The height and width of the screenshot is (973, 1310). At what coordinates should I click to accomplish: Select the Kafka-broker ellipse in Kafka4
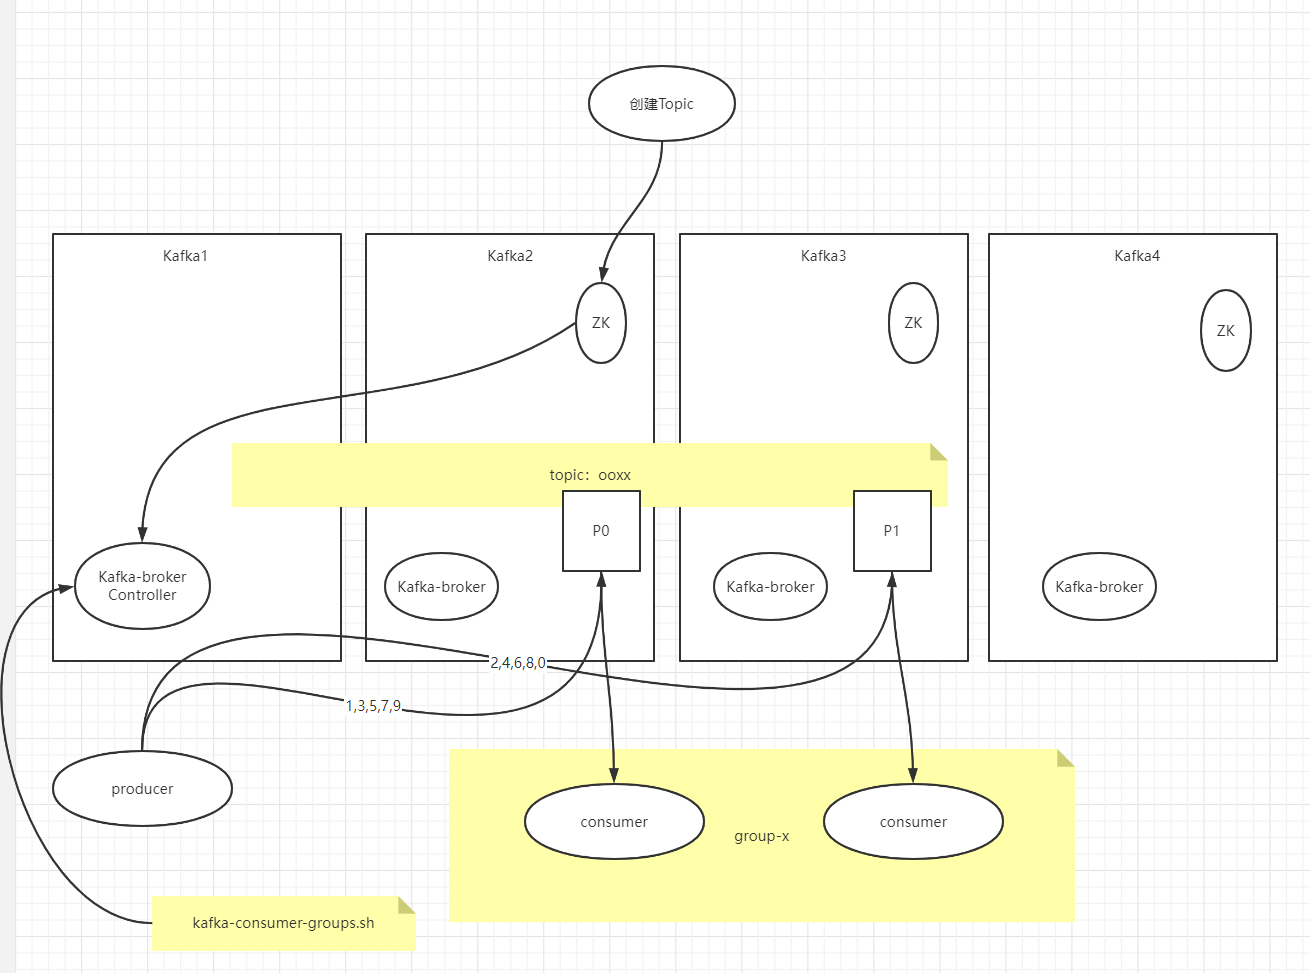(1099, 587)
